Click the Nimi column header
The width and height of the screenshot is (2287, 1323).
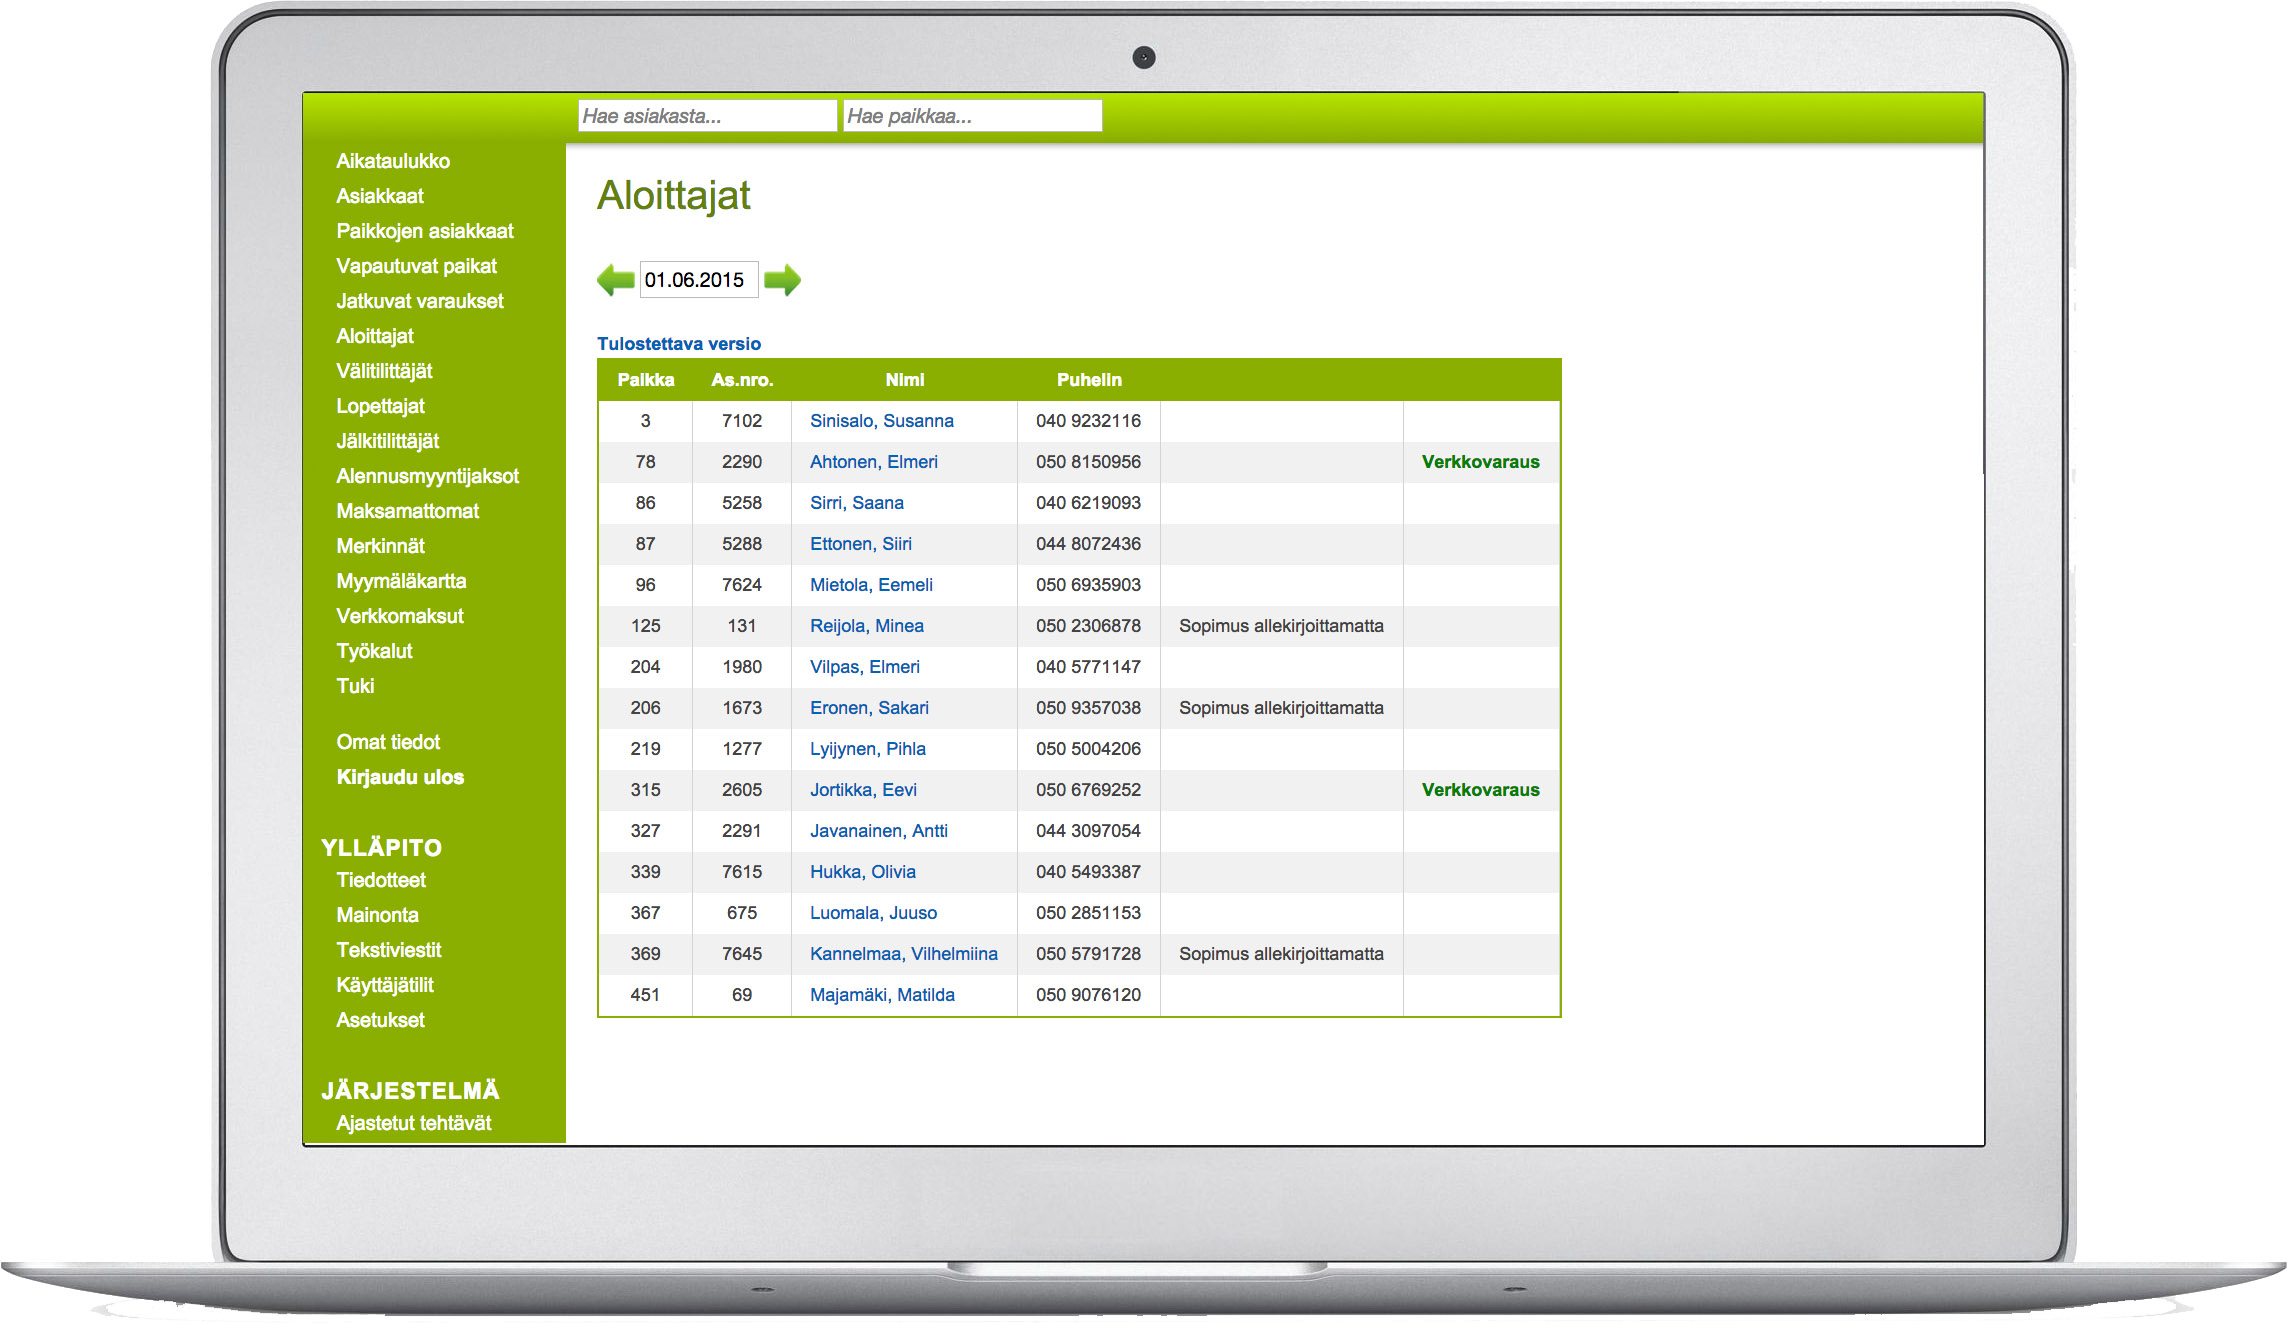[x=905, y=380]
